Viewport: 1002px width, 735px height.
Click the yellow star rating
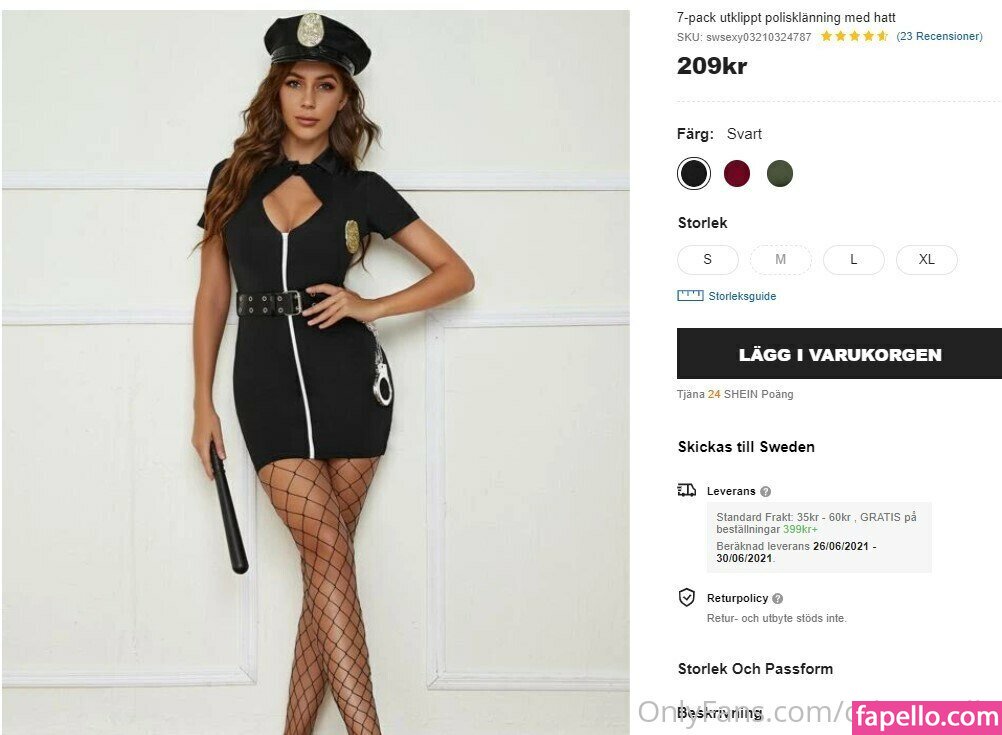coord(854,36)
